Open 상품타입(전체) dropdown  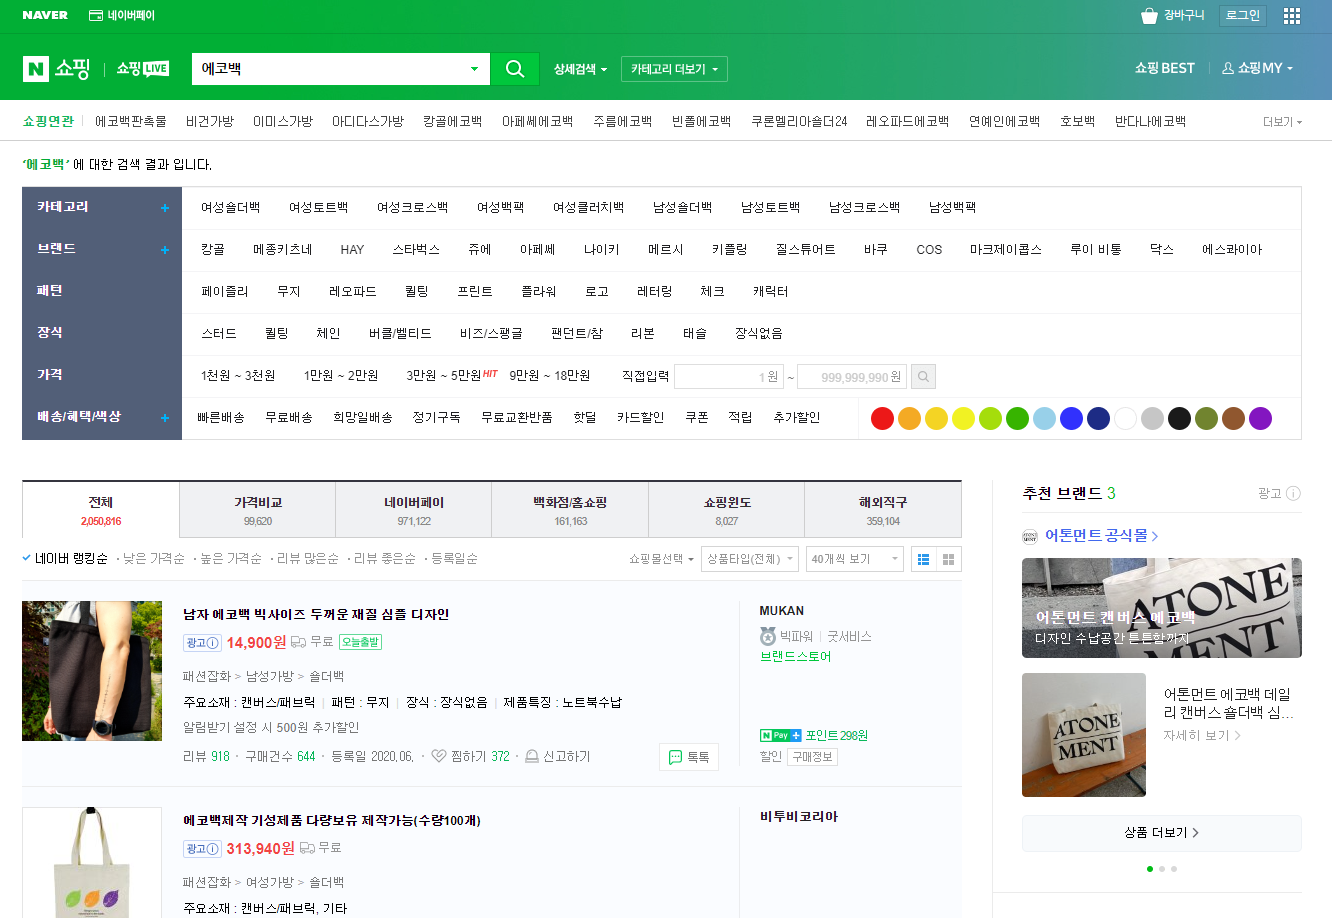750,559
